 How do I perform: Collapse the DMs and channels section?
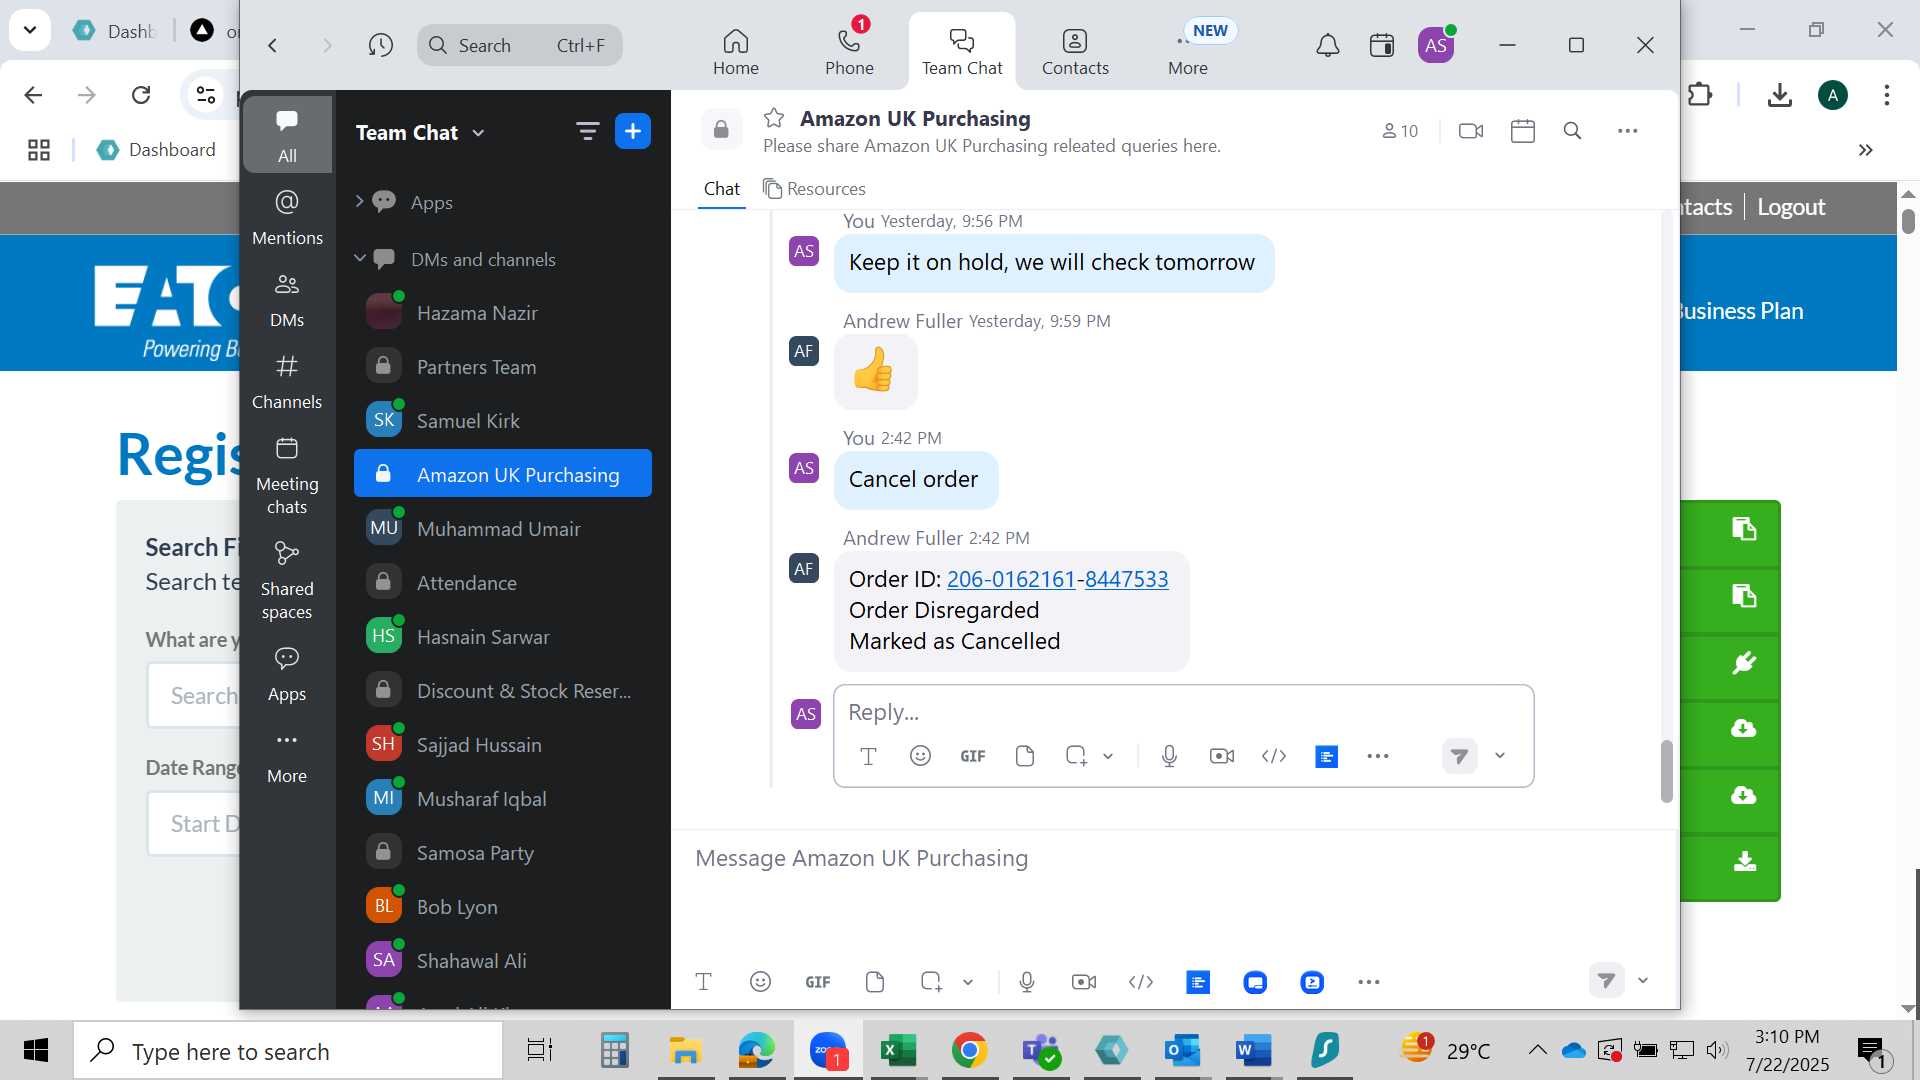pos(359,259)
